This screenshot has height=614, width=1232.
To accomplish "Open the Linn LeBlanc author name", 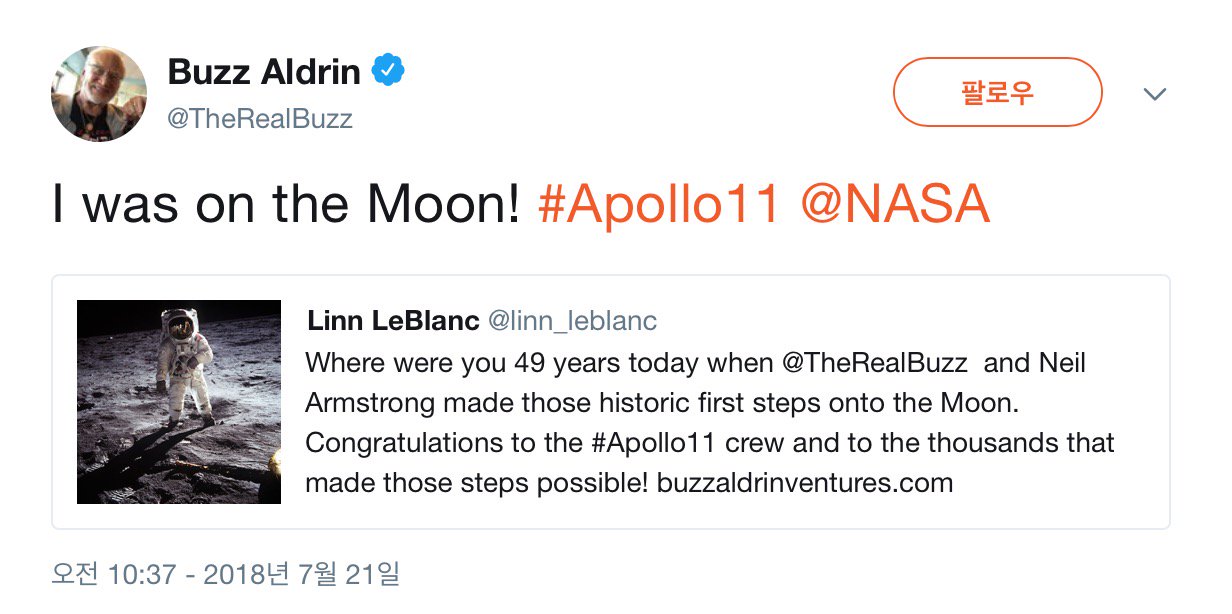I will 392,321.
